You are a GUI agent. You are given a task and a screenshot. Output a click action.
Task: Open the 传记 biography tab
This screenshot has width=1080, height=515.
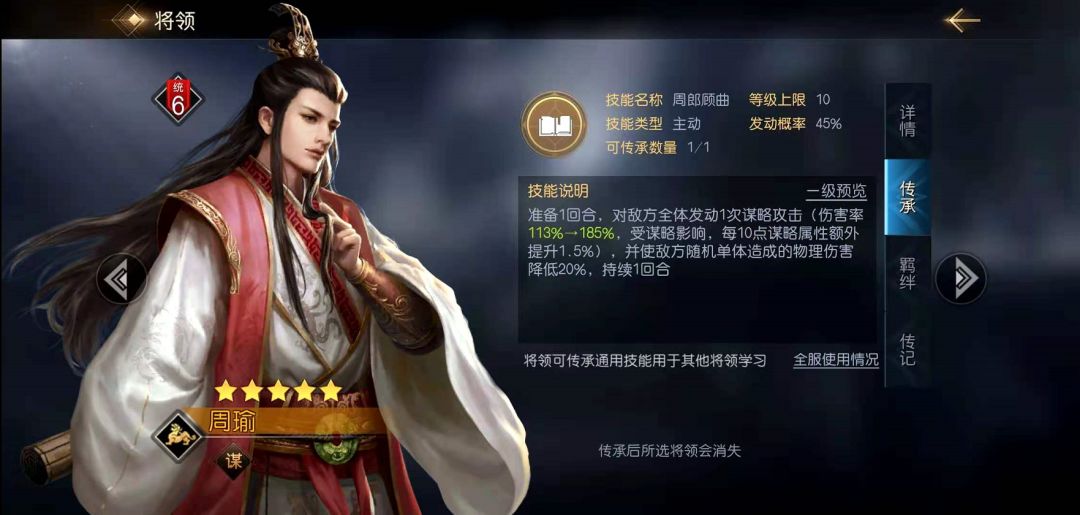click(x=908, y=349)
